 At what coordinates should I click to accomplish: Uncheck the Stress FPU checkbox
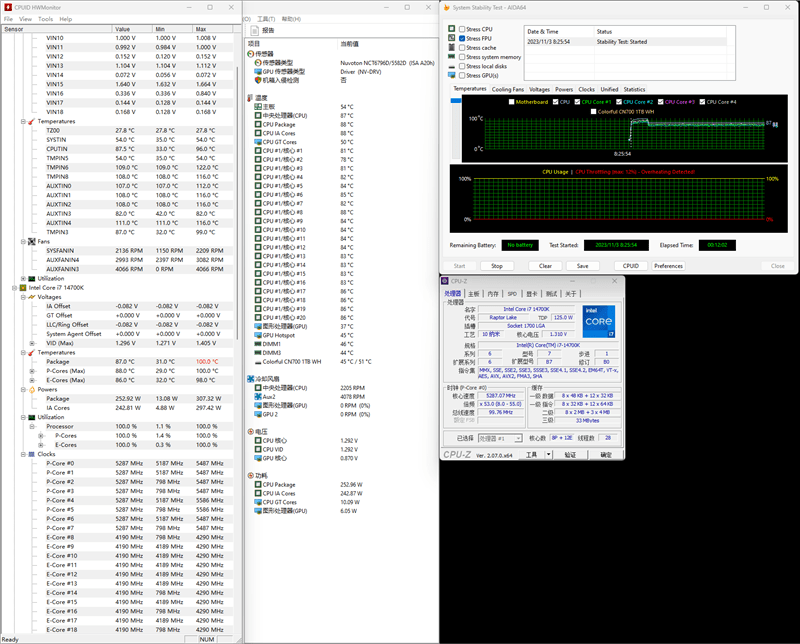462,38
